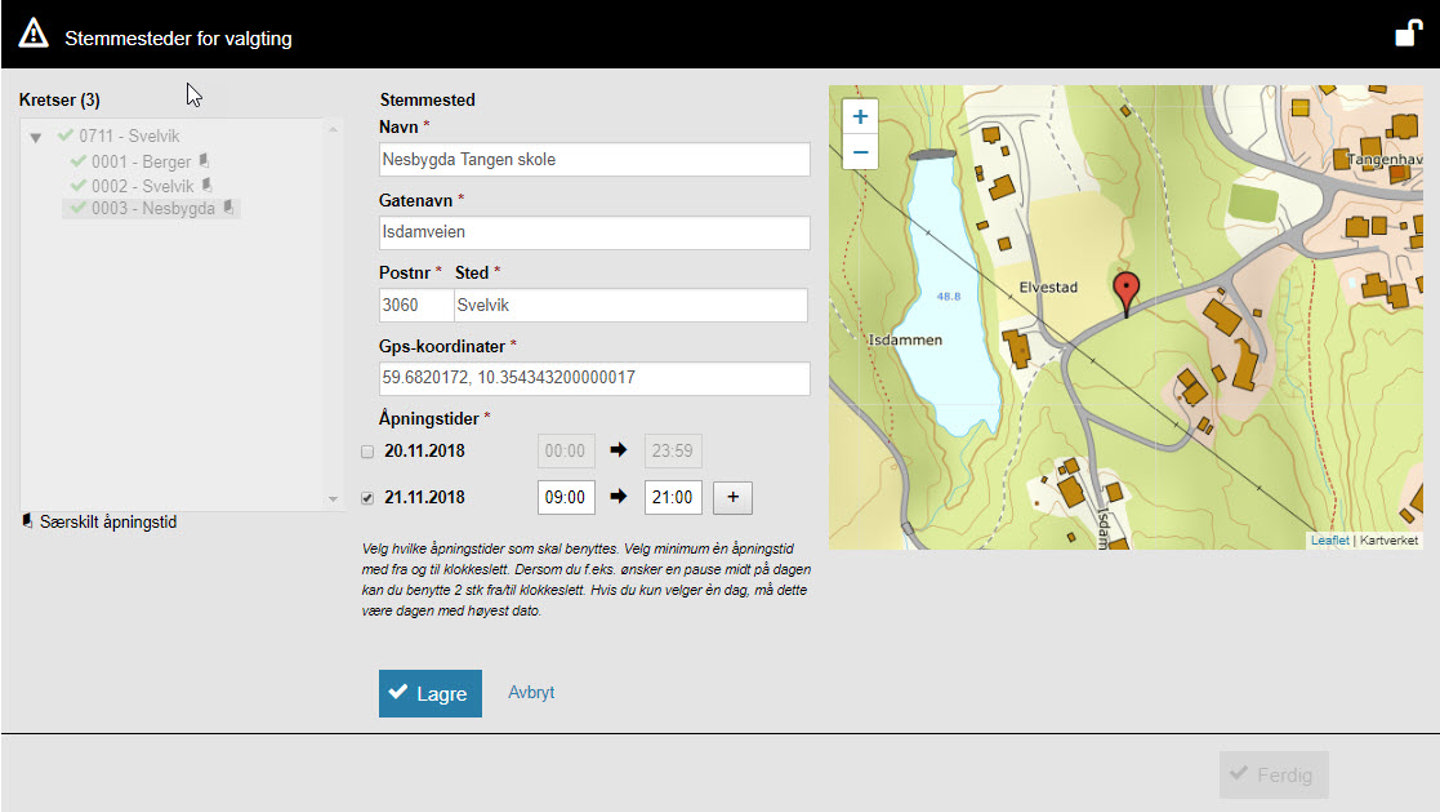
Task: Click the unlocked padlock icon
Action: [x=1408, y=34]
